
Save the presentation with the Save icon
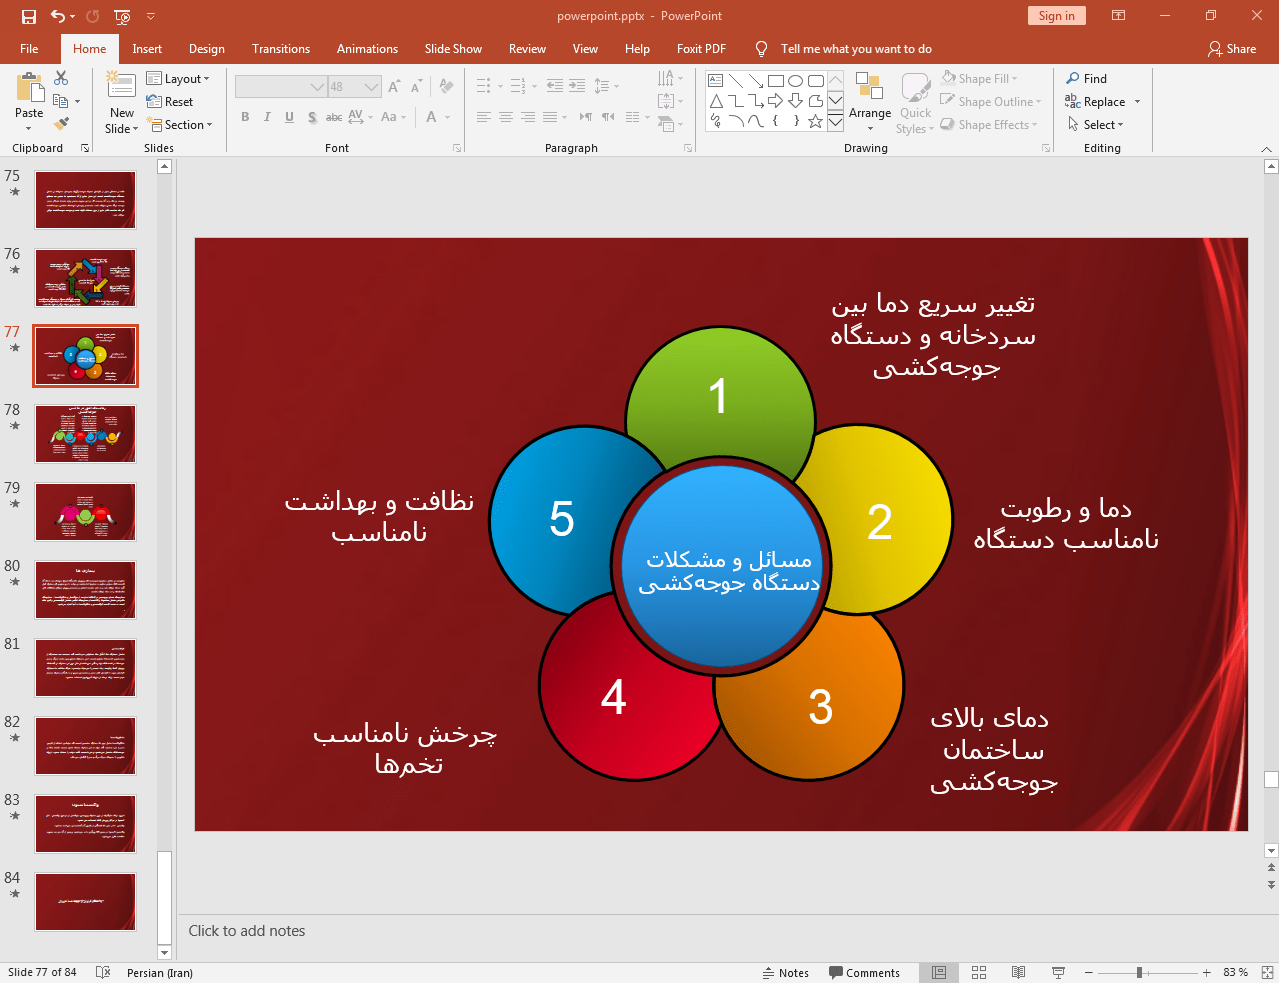[29, 16]
